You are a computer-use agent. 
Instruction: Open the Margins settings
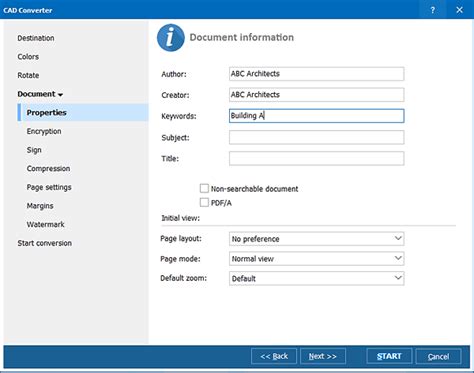click(40, 206)
